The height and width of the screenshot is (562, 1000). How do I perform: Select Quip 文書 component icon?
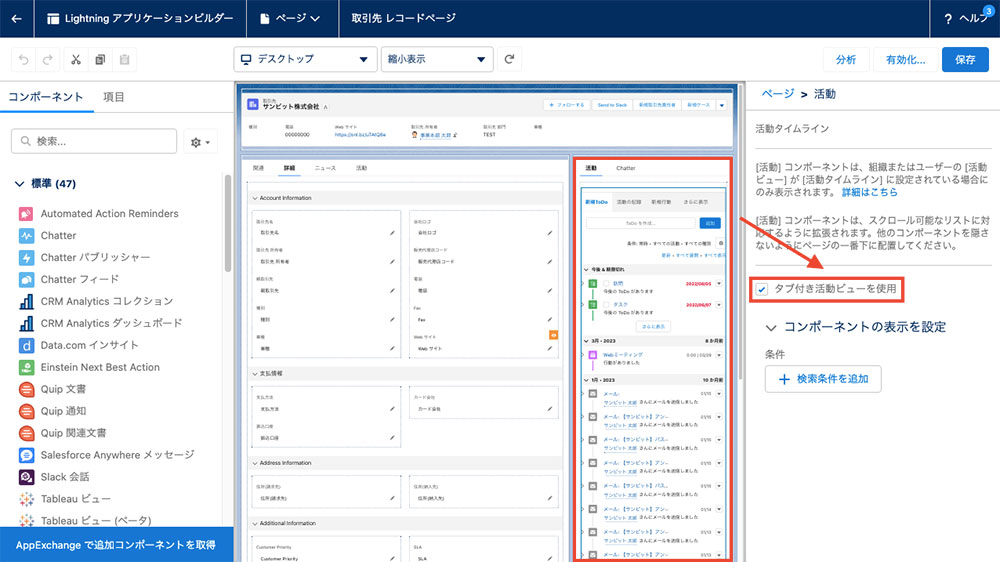(26, 389)
